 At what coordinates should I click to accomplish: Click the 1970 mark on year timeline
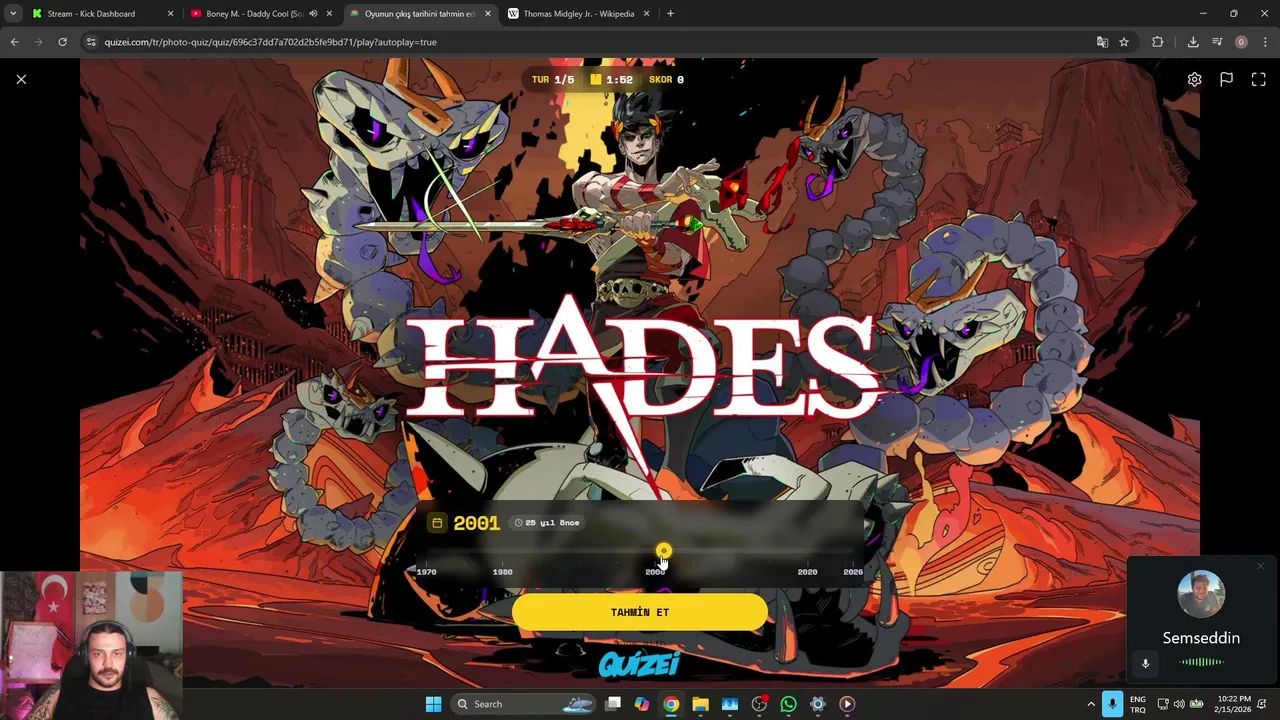(426, 572)
